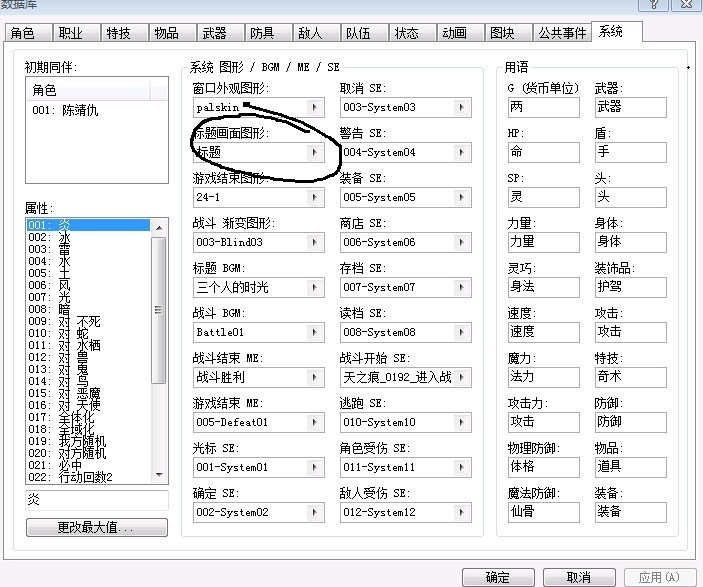
Task: Click the 更改最大值 button
Action: click(97, 527)
